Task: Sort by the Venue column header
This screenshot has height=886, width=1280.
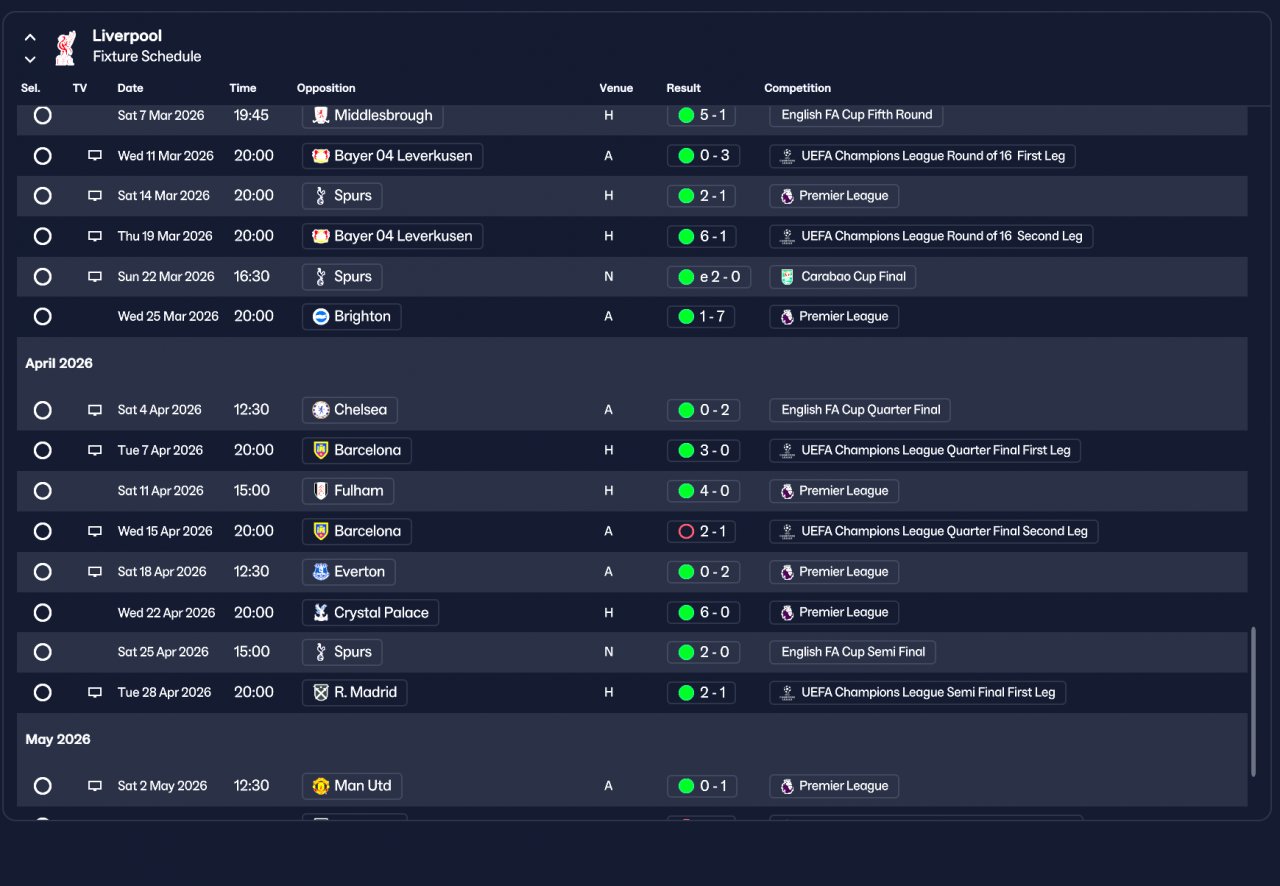Action: coord(616,88)
